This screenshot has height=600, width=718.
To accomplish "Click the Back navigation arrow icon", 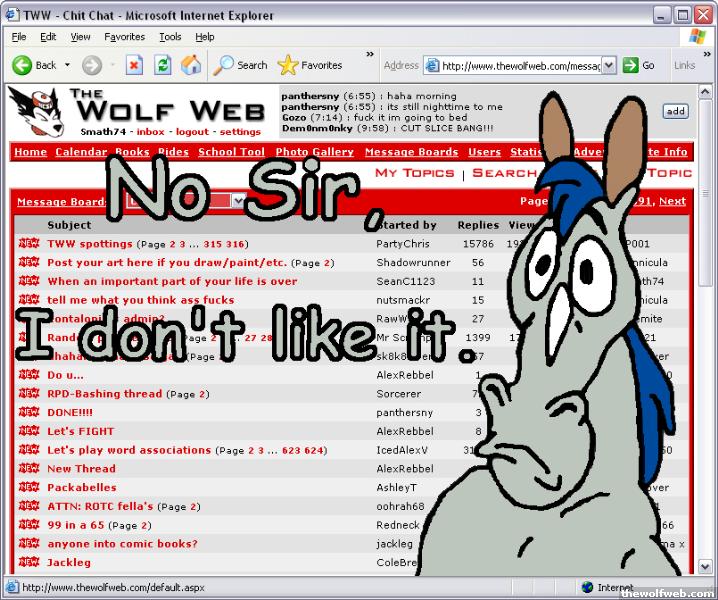I will coord(22,65).
